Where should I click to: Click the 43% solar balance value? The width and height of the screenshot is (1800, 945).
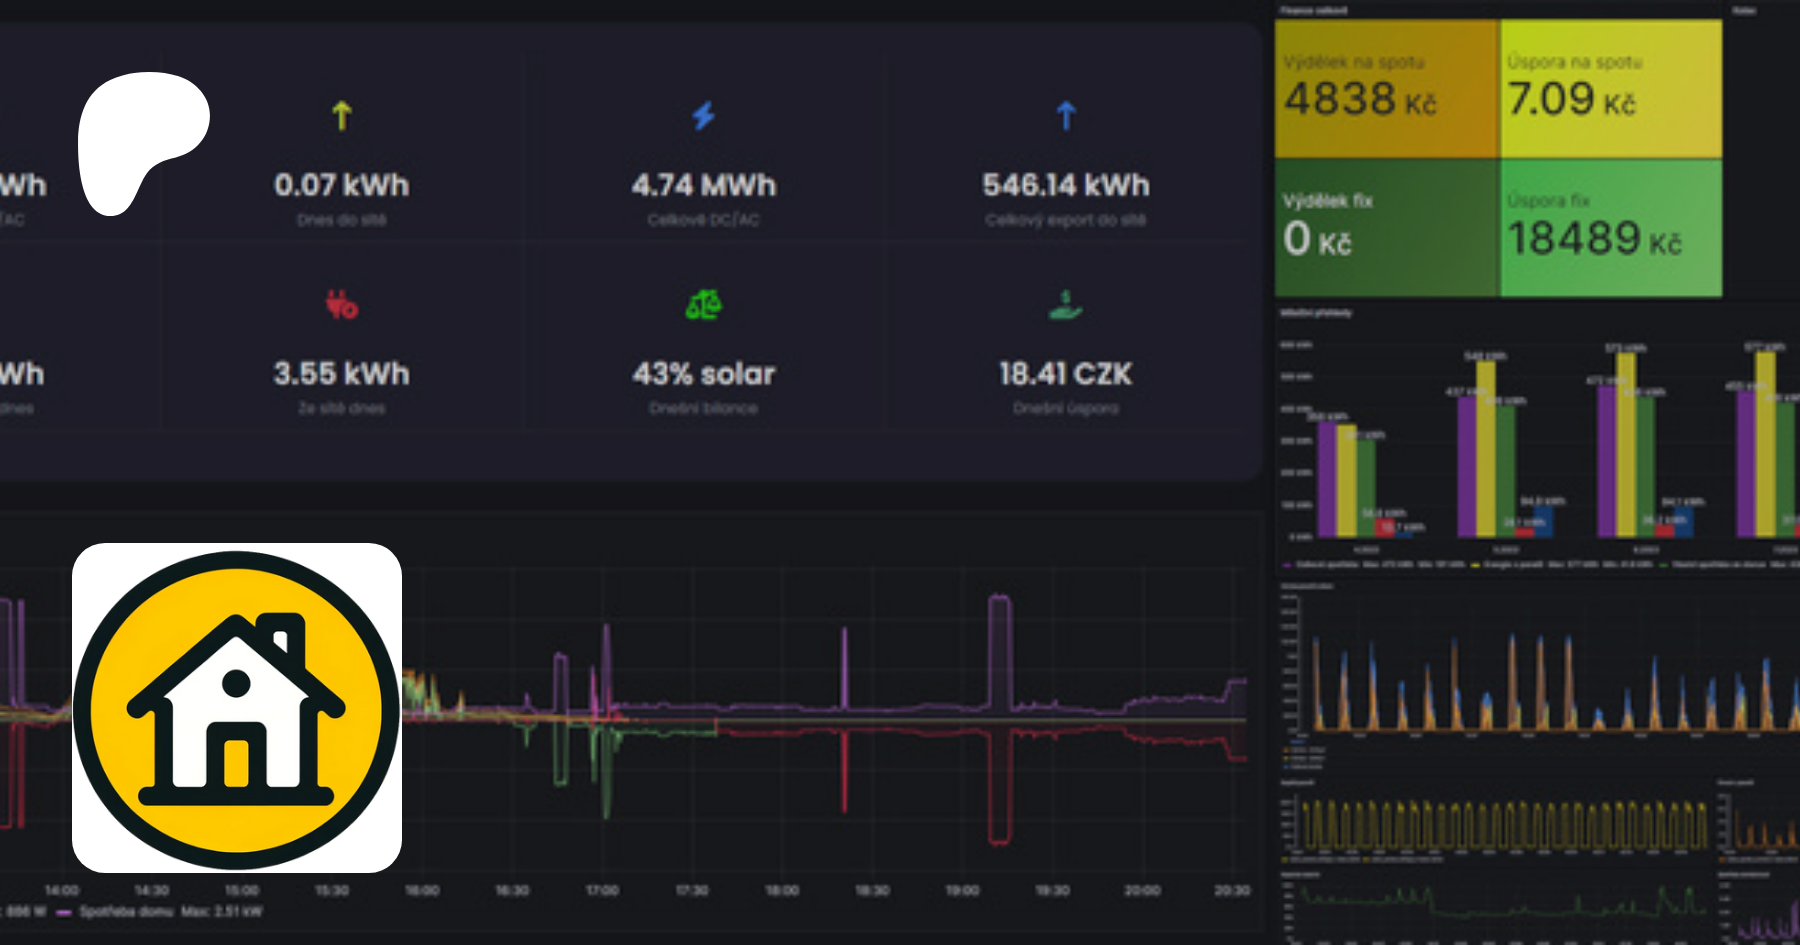coord(704,374)
